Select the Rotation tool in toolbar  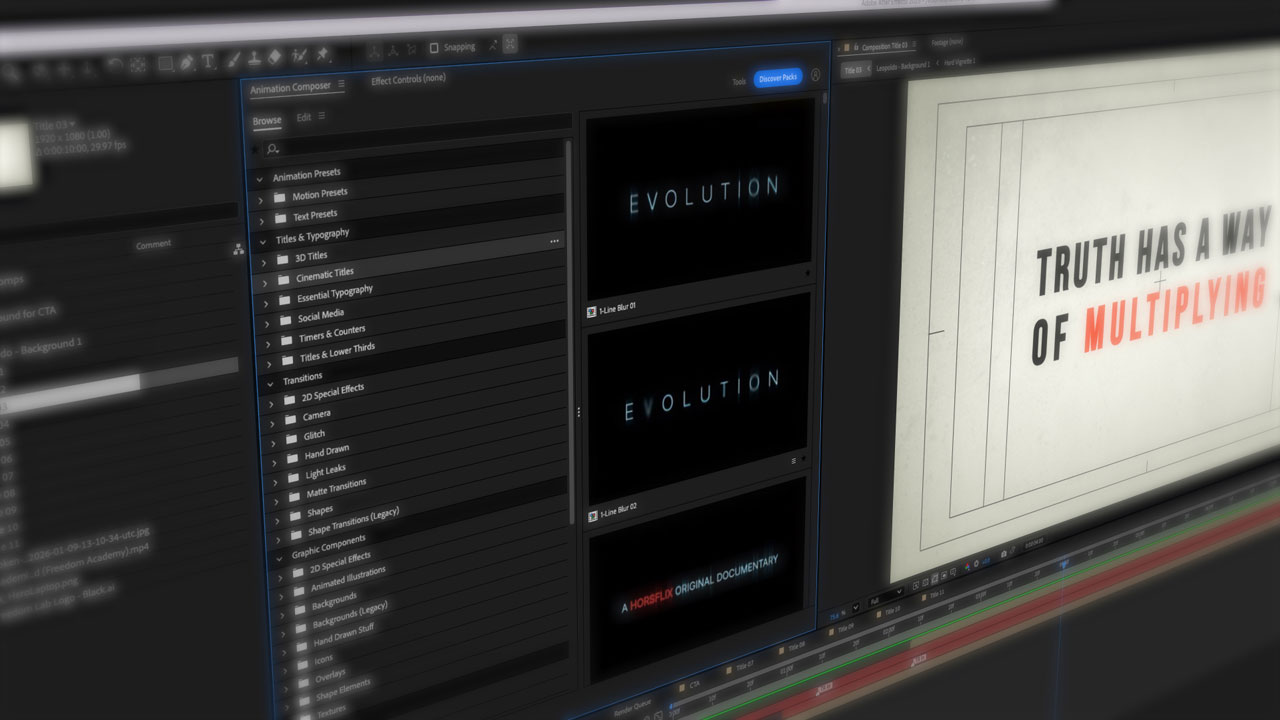coord(115,65)
